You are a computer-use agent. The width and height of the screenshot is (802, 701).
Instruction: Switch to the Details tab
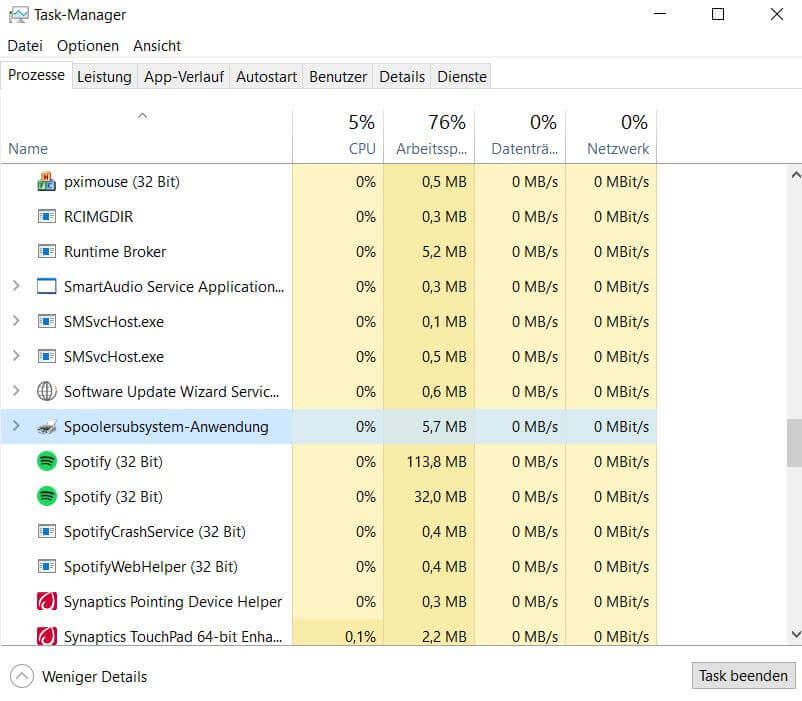pyautogui.click(x=402, y=77)
